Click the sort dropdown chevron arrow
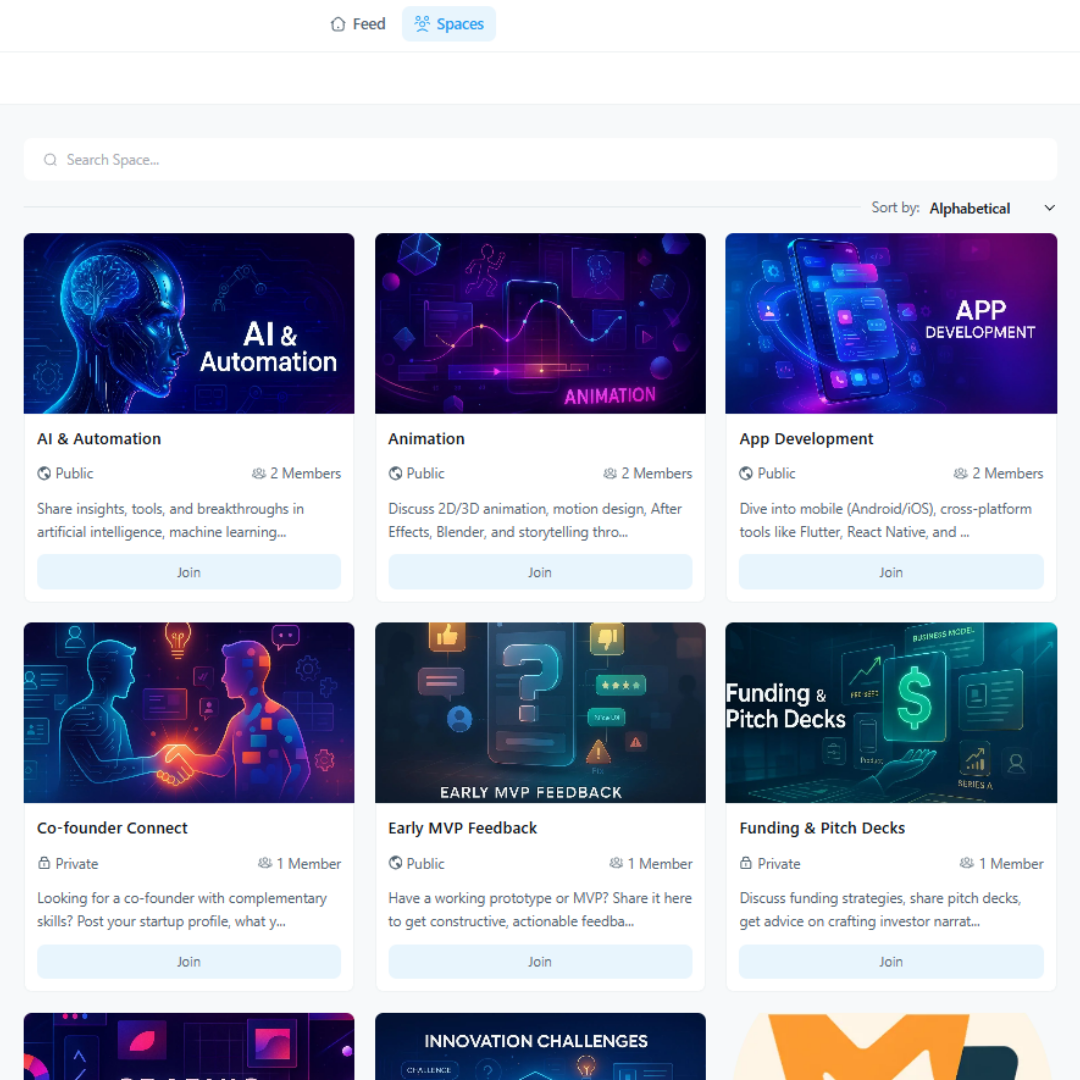This screenshot has width=1080, height=1080. 1049,208
